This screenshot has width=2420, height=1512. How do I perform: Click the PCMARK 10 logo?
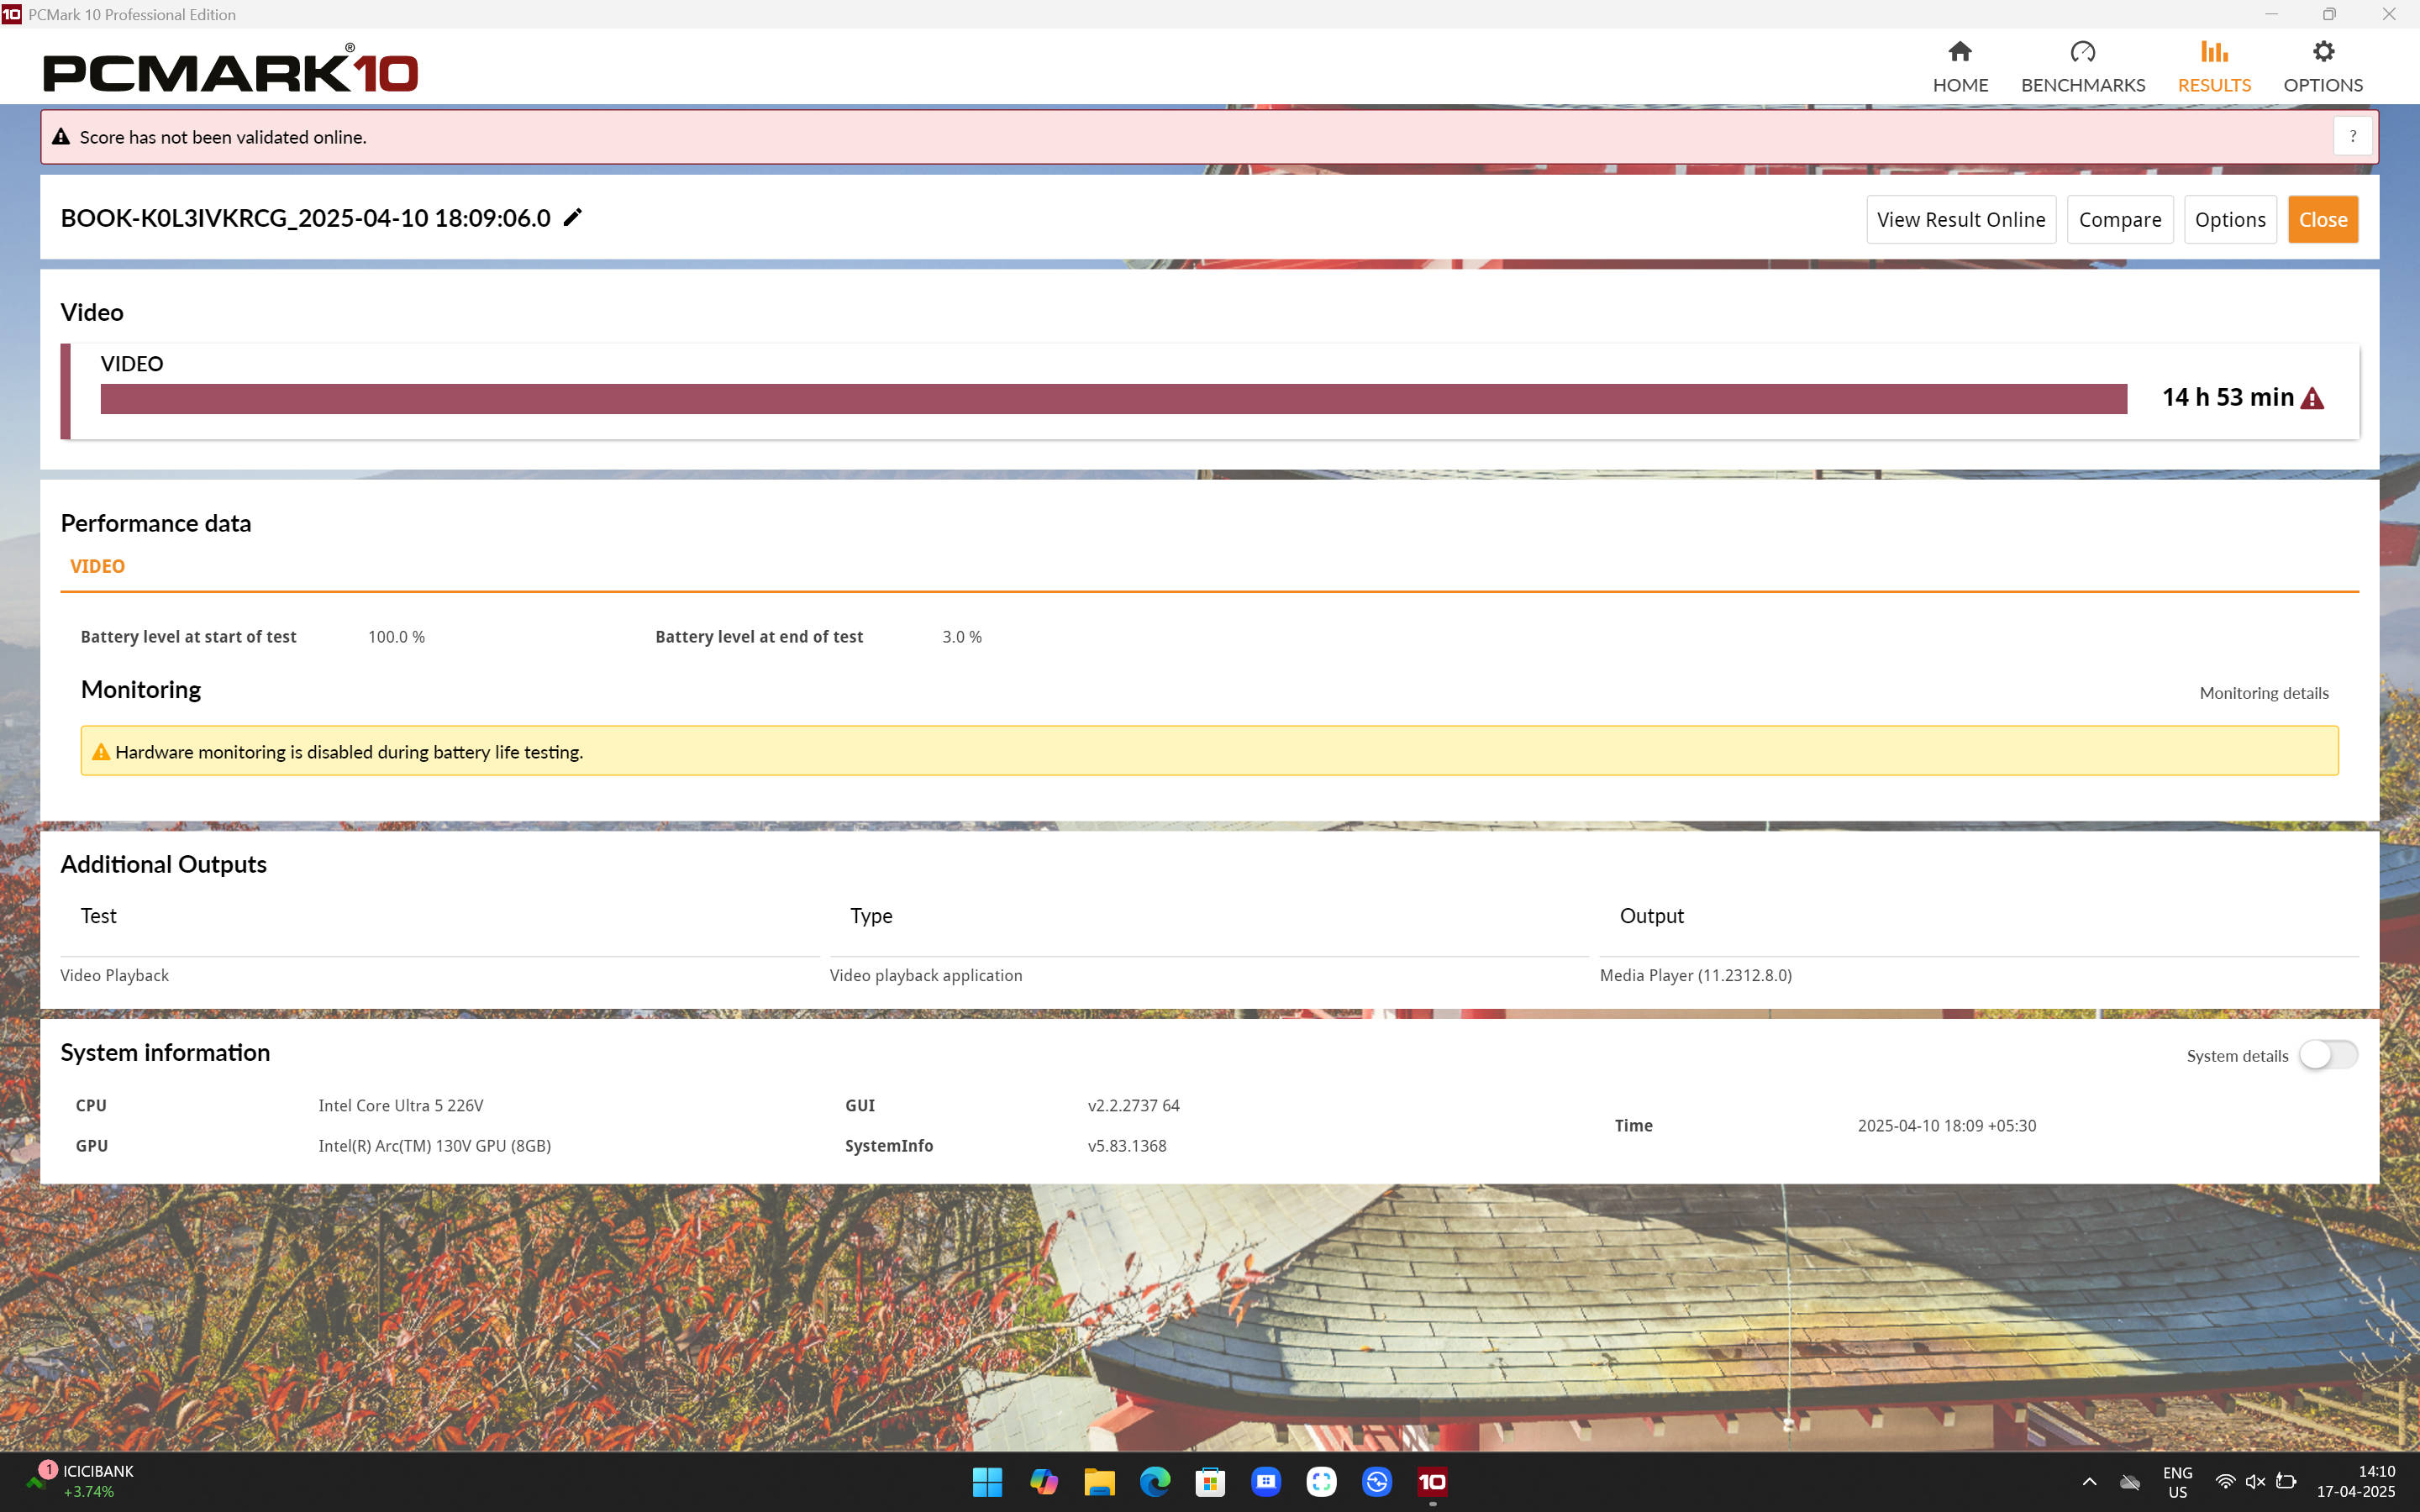point(230,68)
